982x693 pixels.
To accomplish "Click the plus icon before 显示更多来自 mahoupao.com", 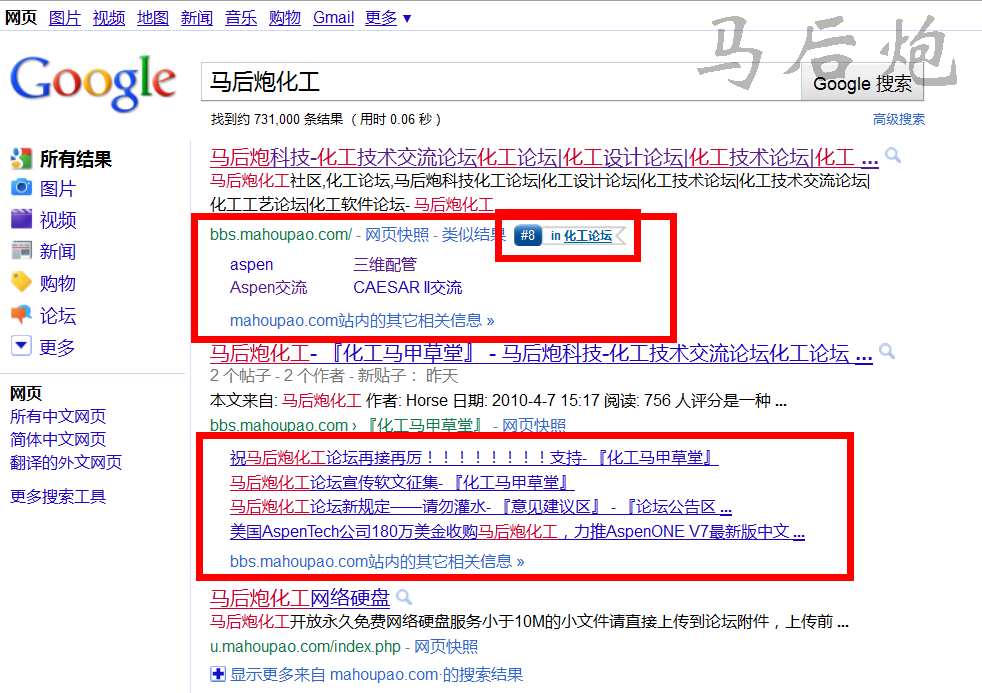I will coord(218,674).
